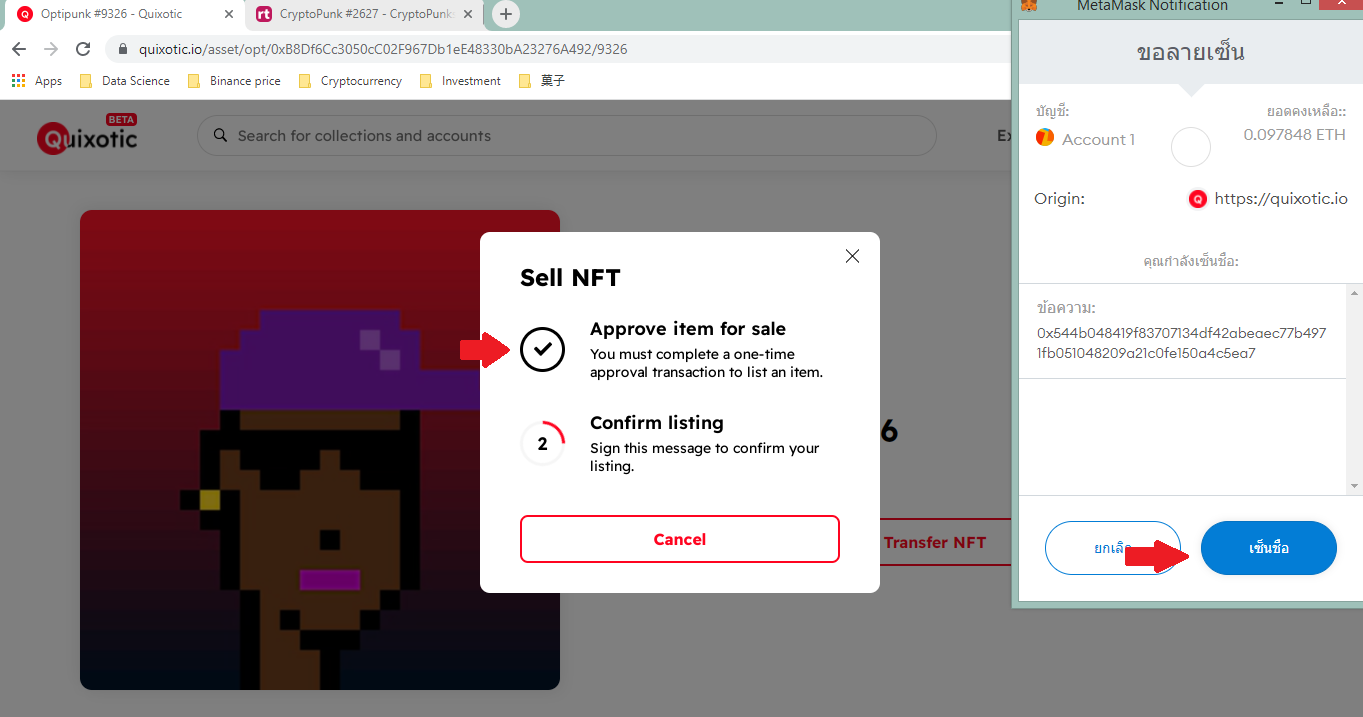Open the Cryptocurrency bookmark folder
This screenshot has height=717, width=1363.
tap(351, 81)
